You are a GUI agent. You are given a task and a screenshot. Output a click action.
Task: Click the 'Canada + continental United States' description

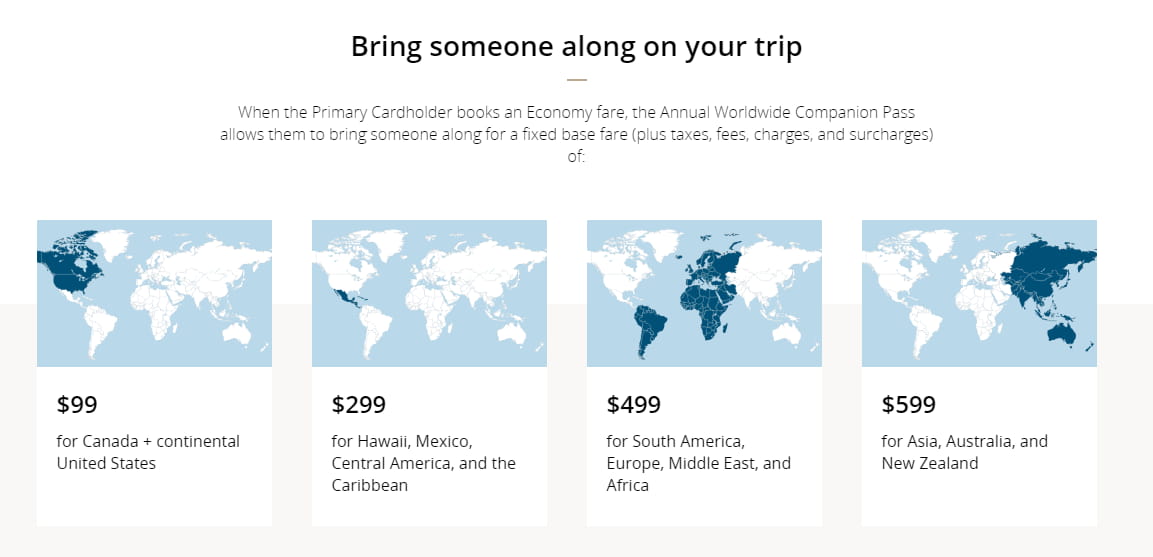point(148,452)
